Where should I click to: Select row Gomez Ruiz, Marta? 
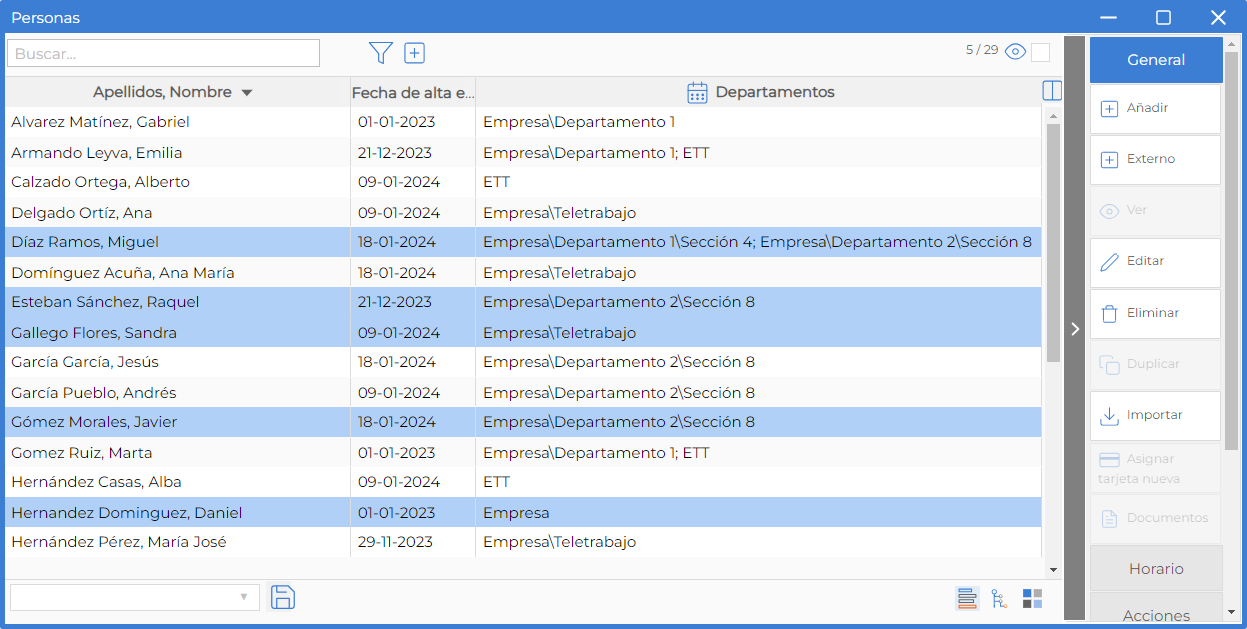523,453
